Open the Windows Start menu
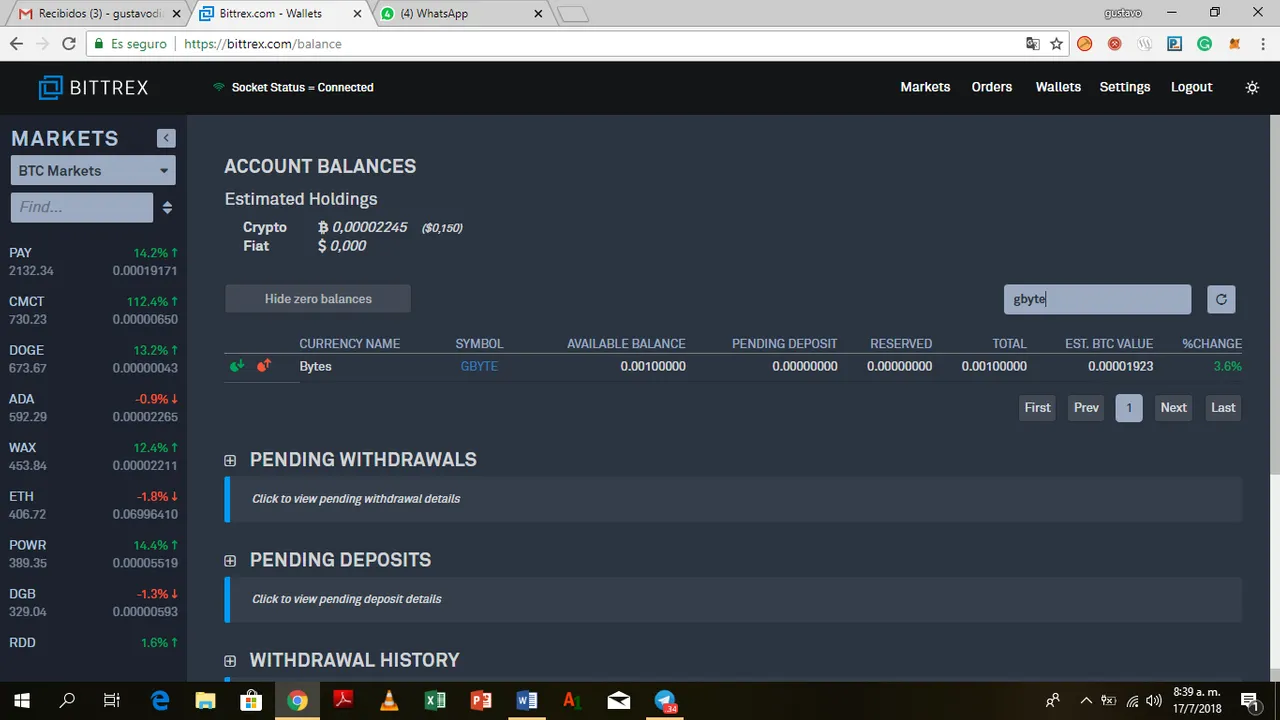The width and height of the screenshot is (1280, 720). click(x=22, y=700)
